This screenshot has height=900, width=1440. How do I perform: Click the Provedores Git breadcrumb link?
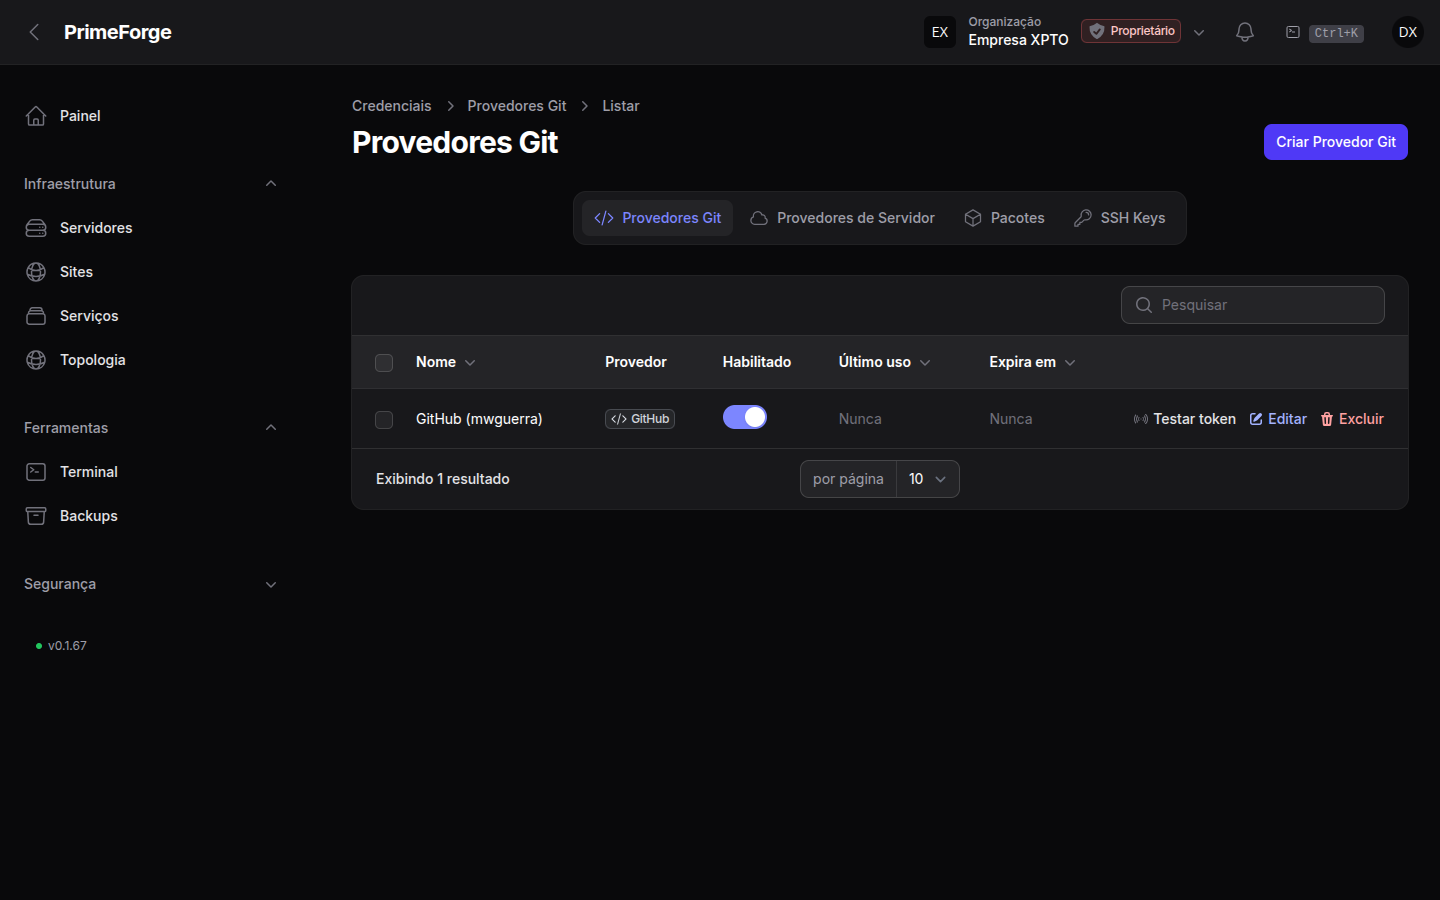coord(517,106)
